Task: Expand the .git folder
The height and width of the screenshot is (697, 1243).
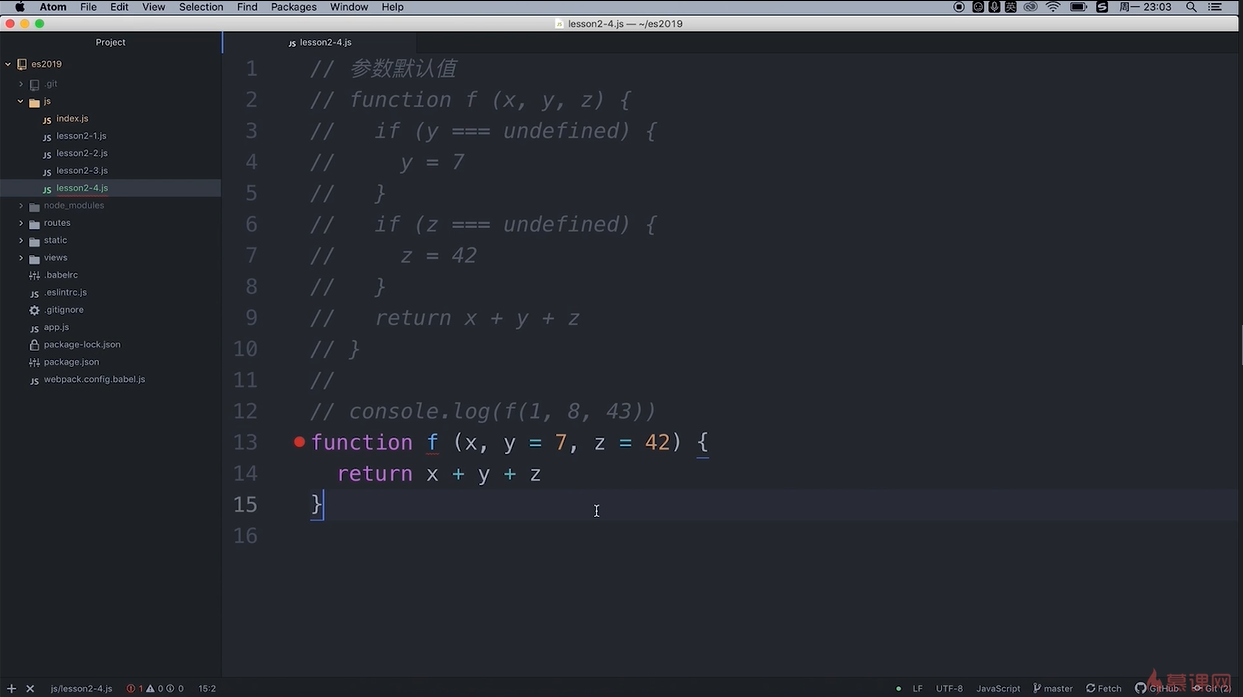Action: [21, 84]
